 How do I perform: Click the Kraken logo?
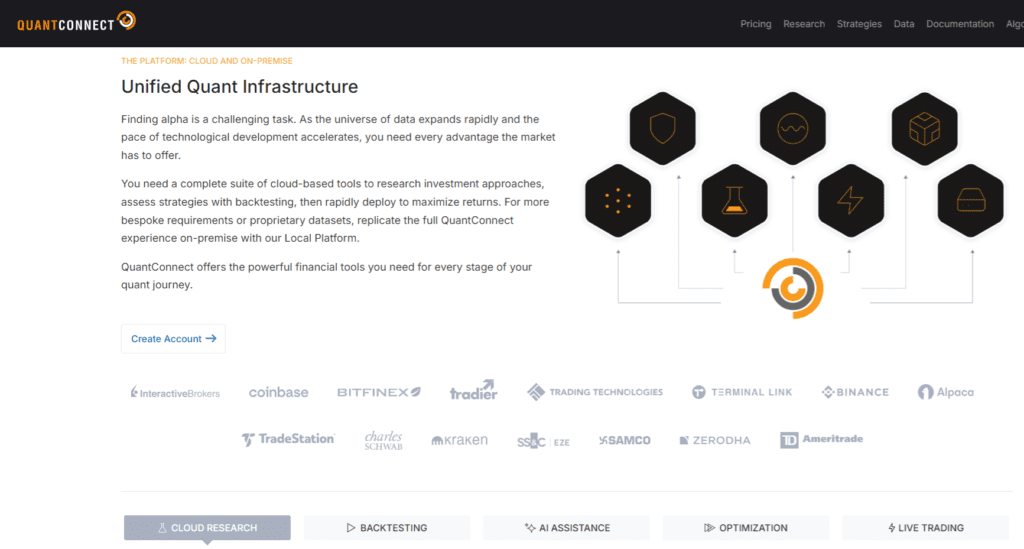(x=460, y=440)
